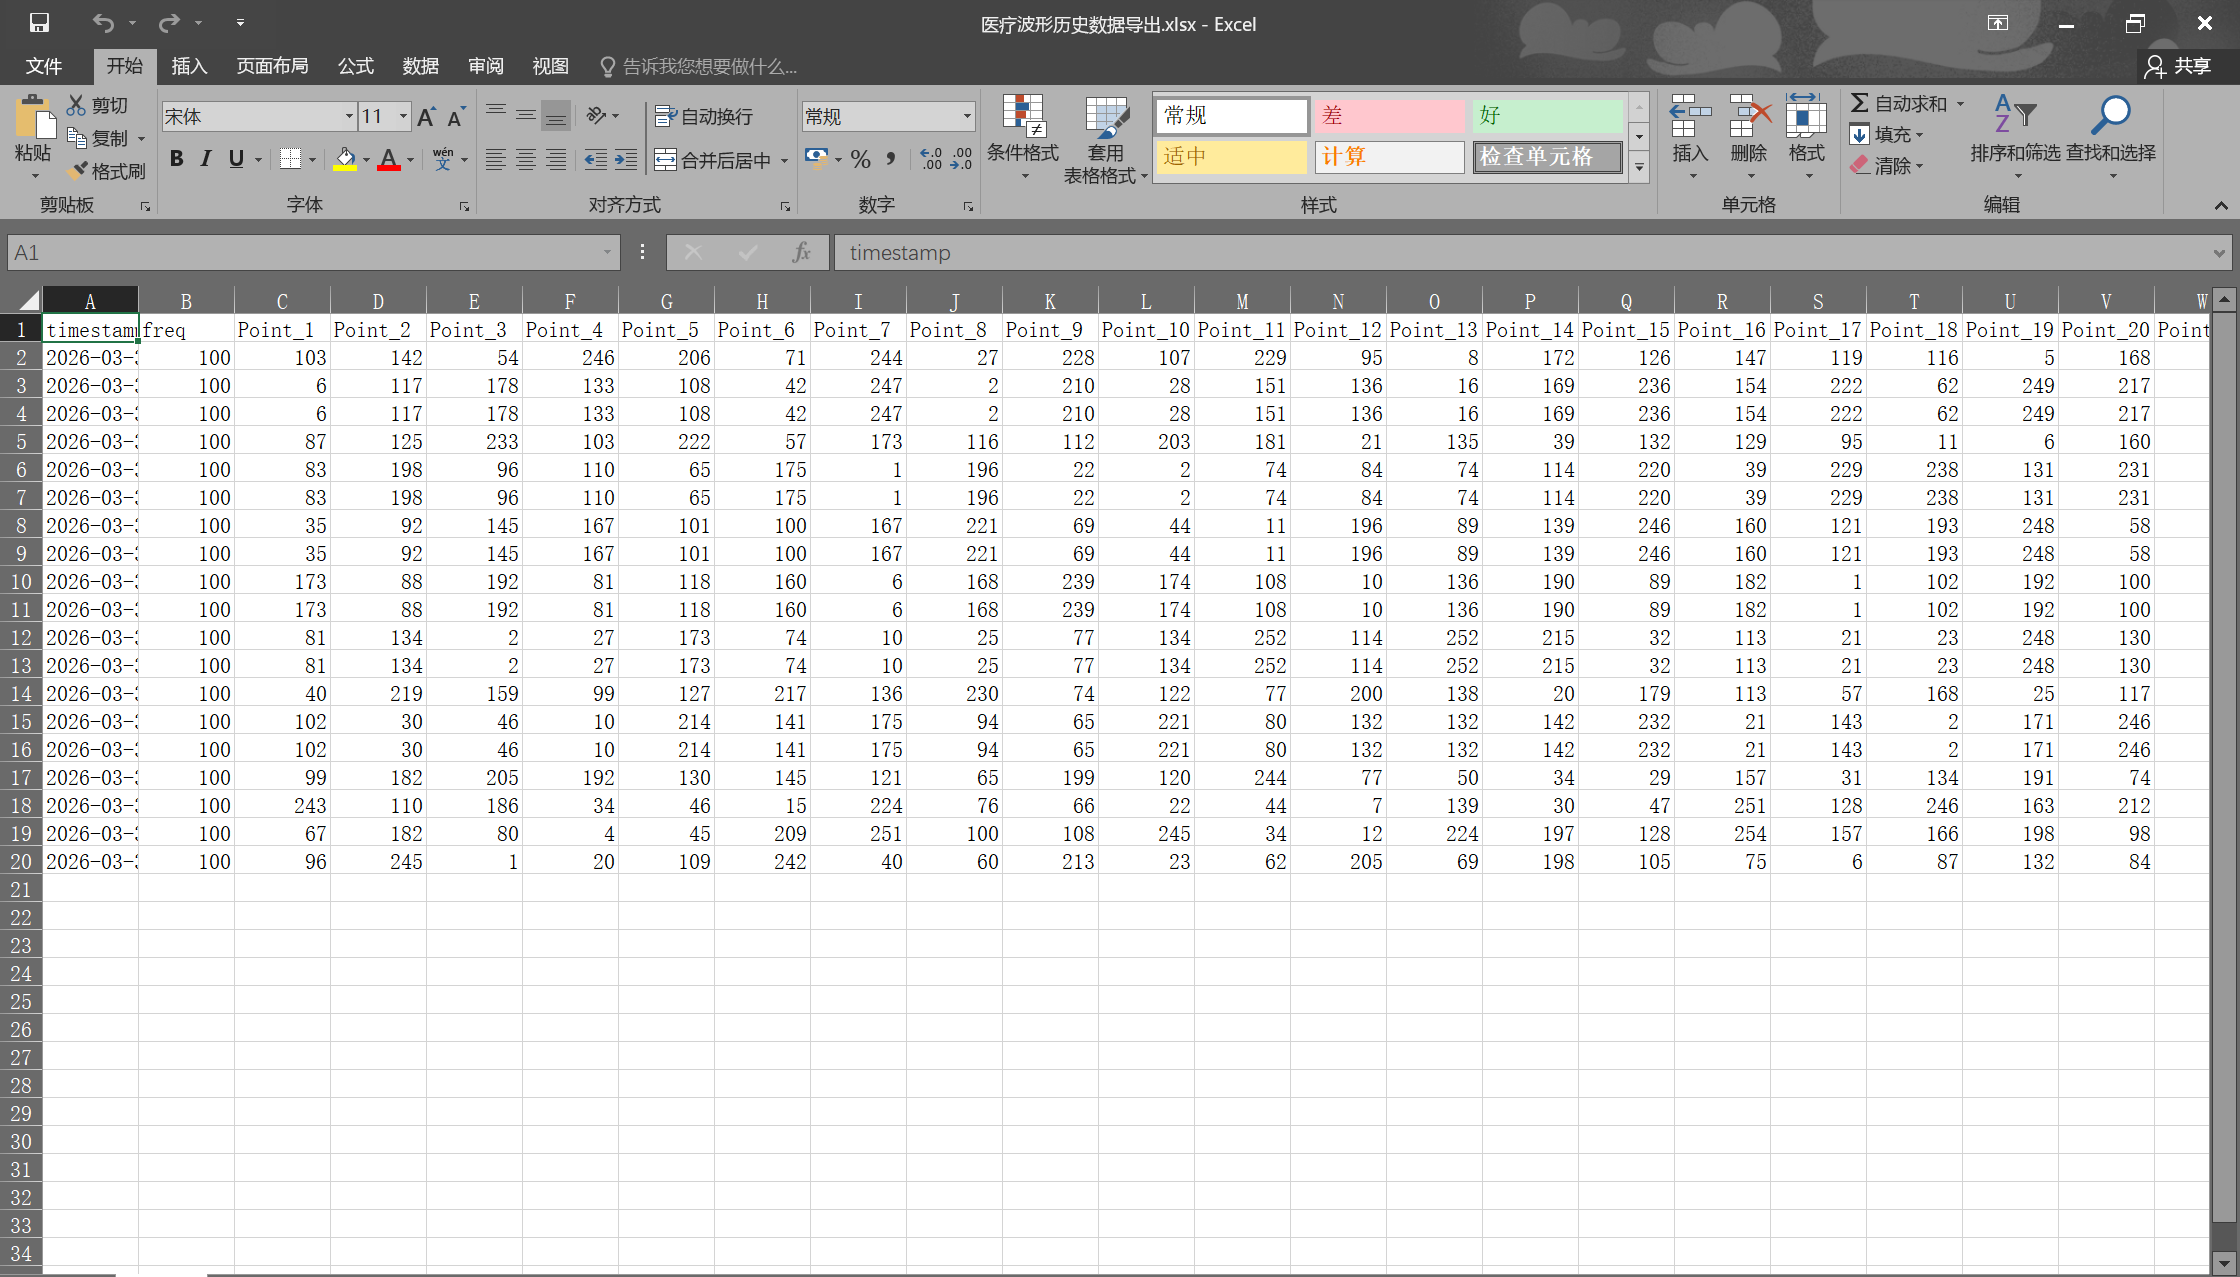2240x1277 pixels.
Task: Toggle top vertical alignment
Action: [x=496, y=116]
